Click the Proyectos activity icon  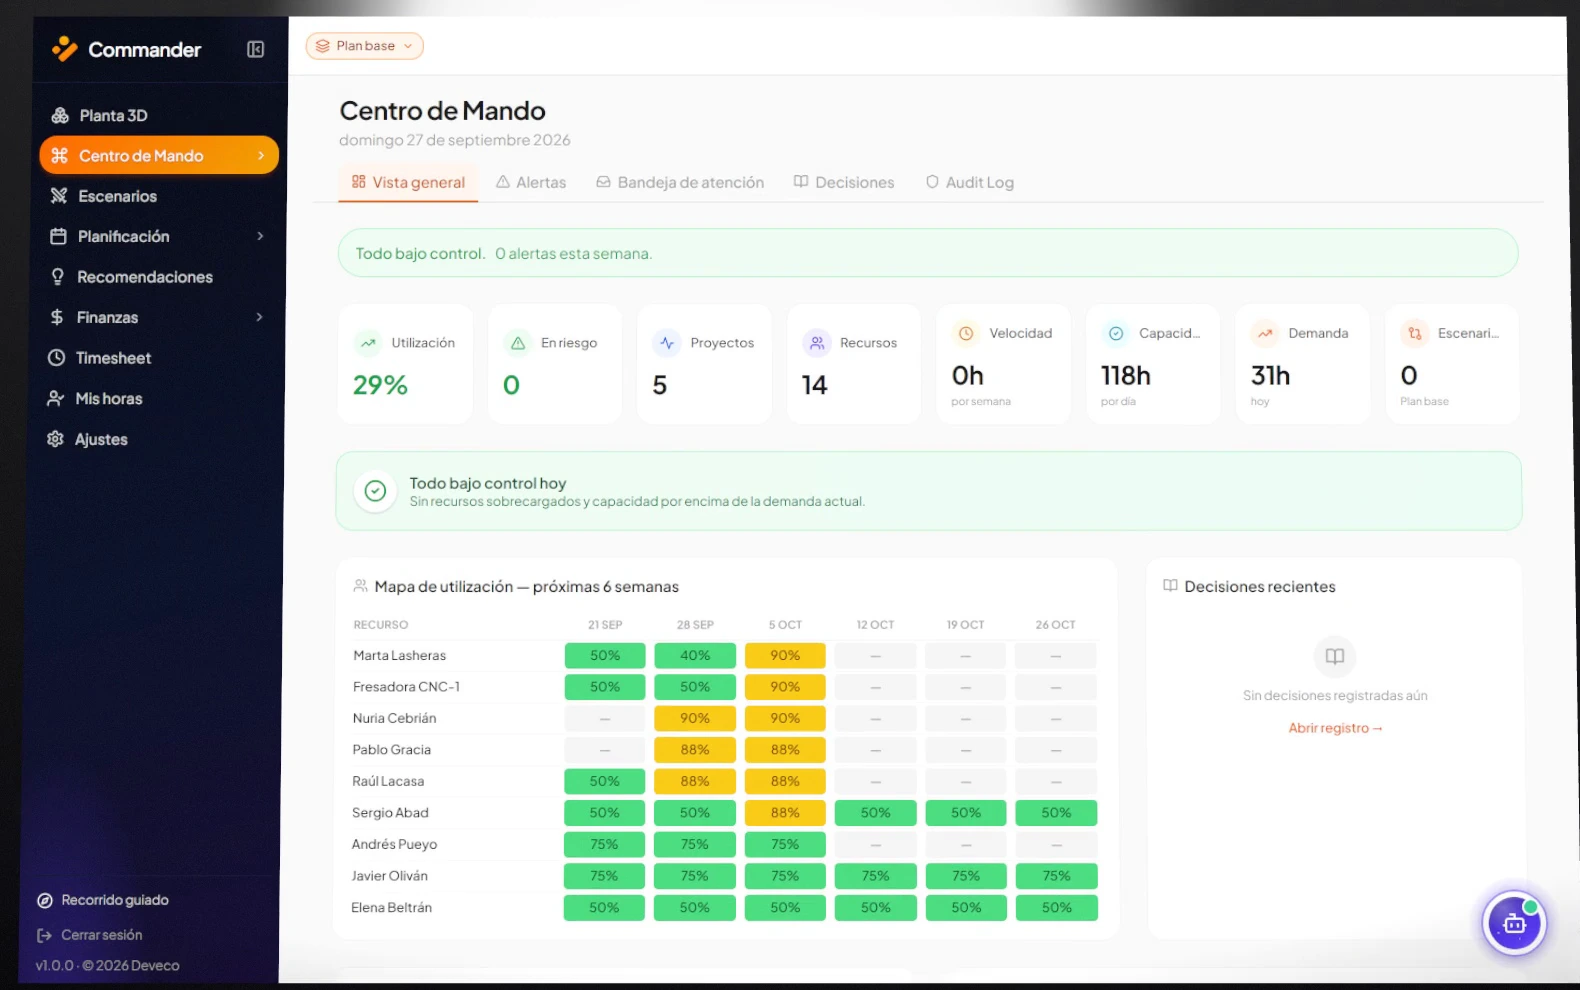(667, 343)
